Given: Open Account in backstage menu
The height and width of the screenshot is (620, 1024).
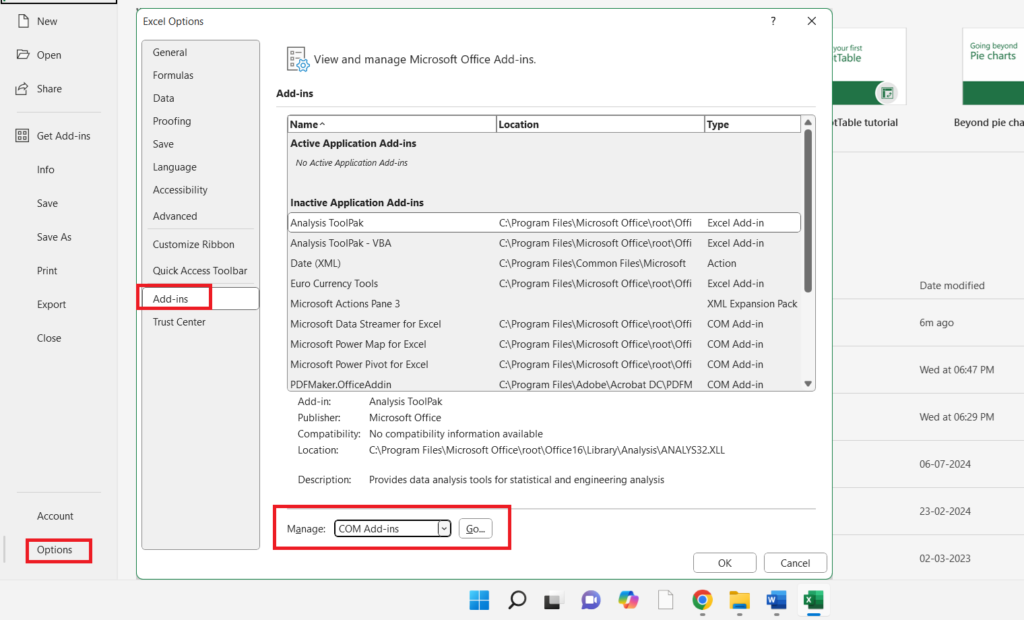Looking at the screenshot, I should (55, 516).
